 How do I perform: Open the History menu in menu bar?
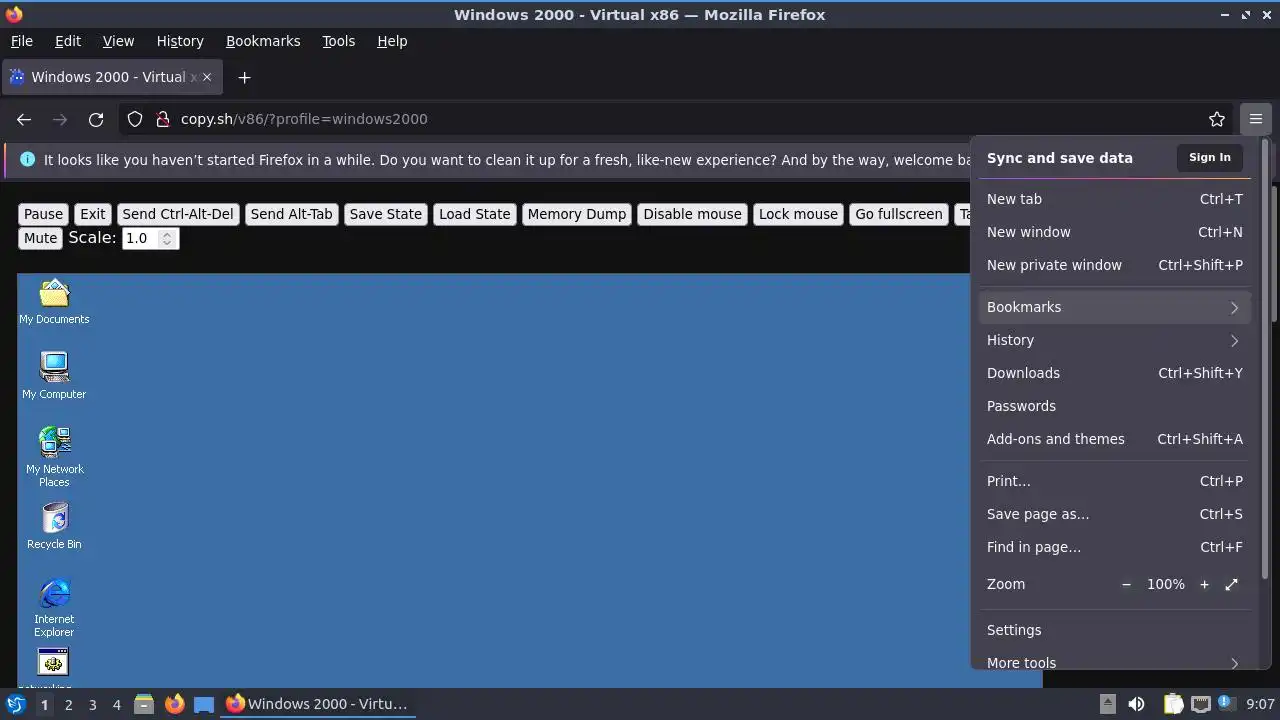[x=180, y=41]
